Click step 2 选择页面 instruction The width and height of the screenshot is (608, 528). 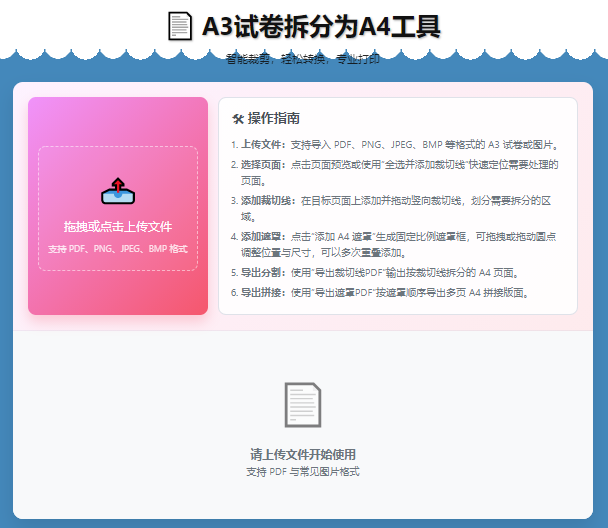(x=395, y=173)
